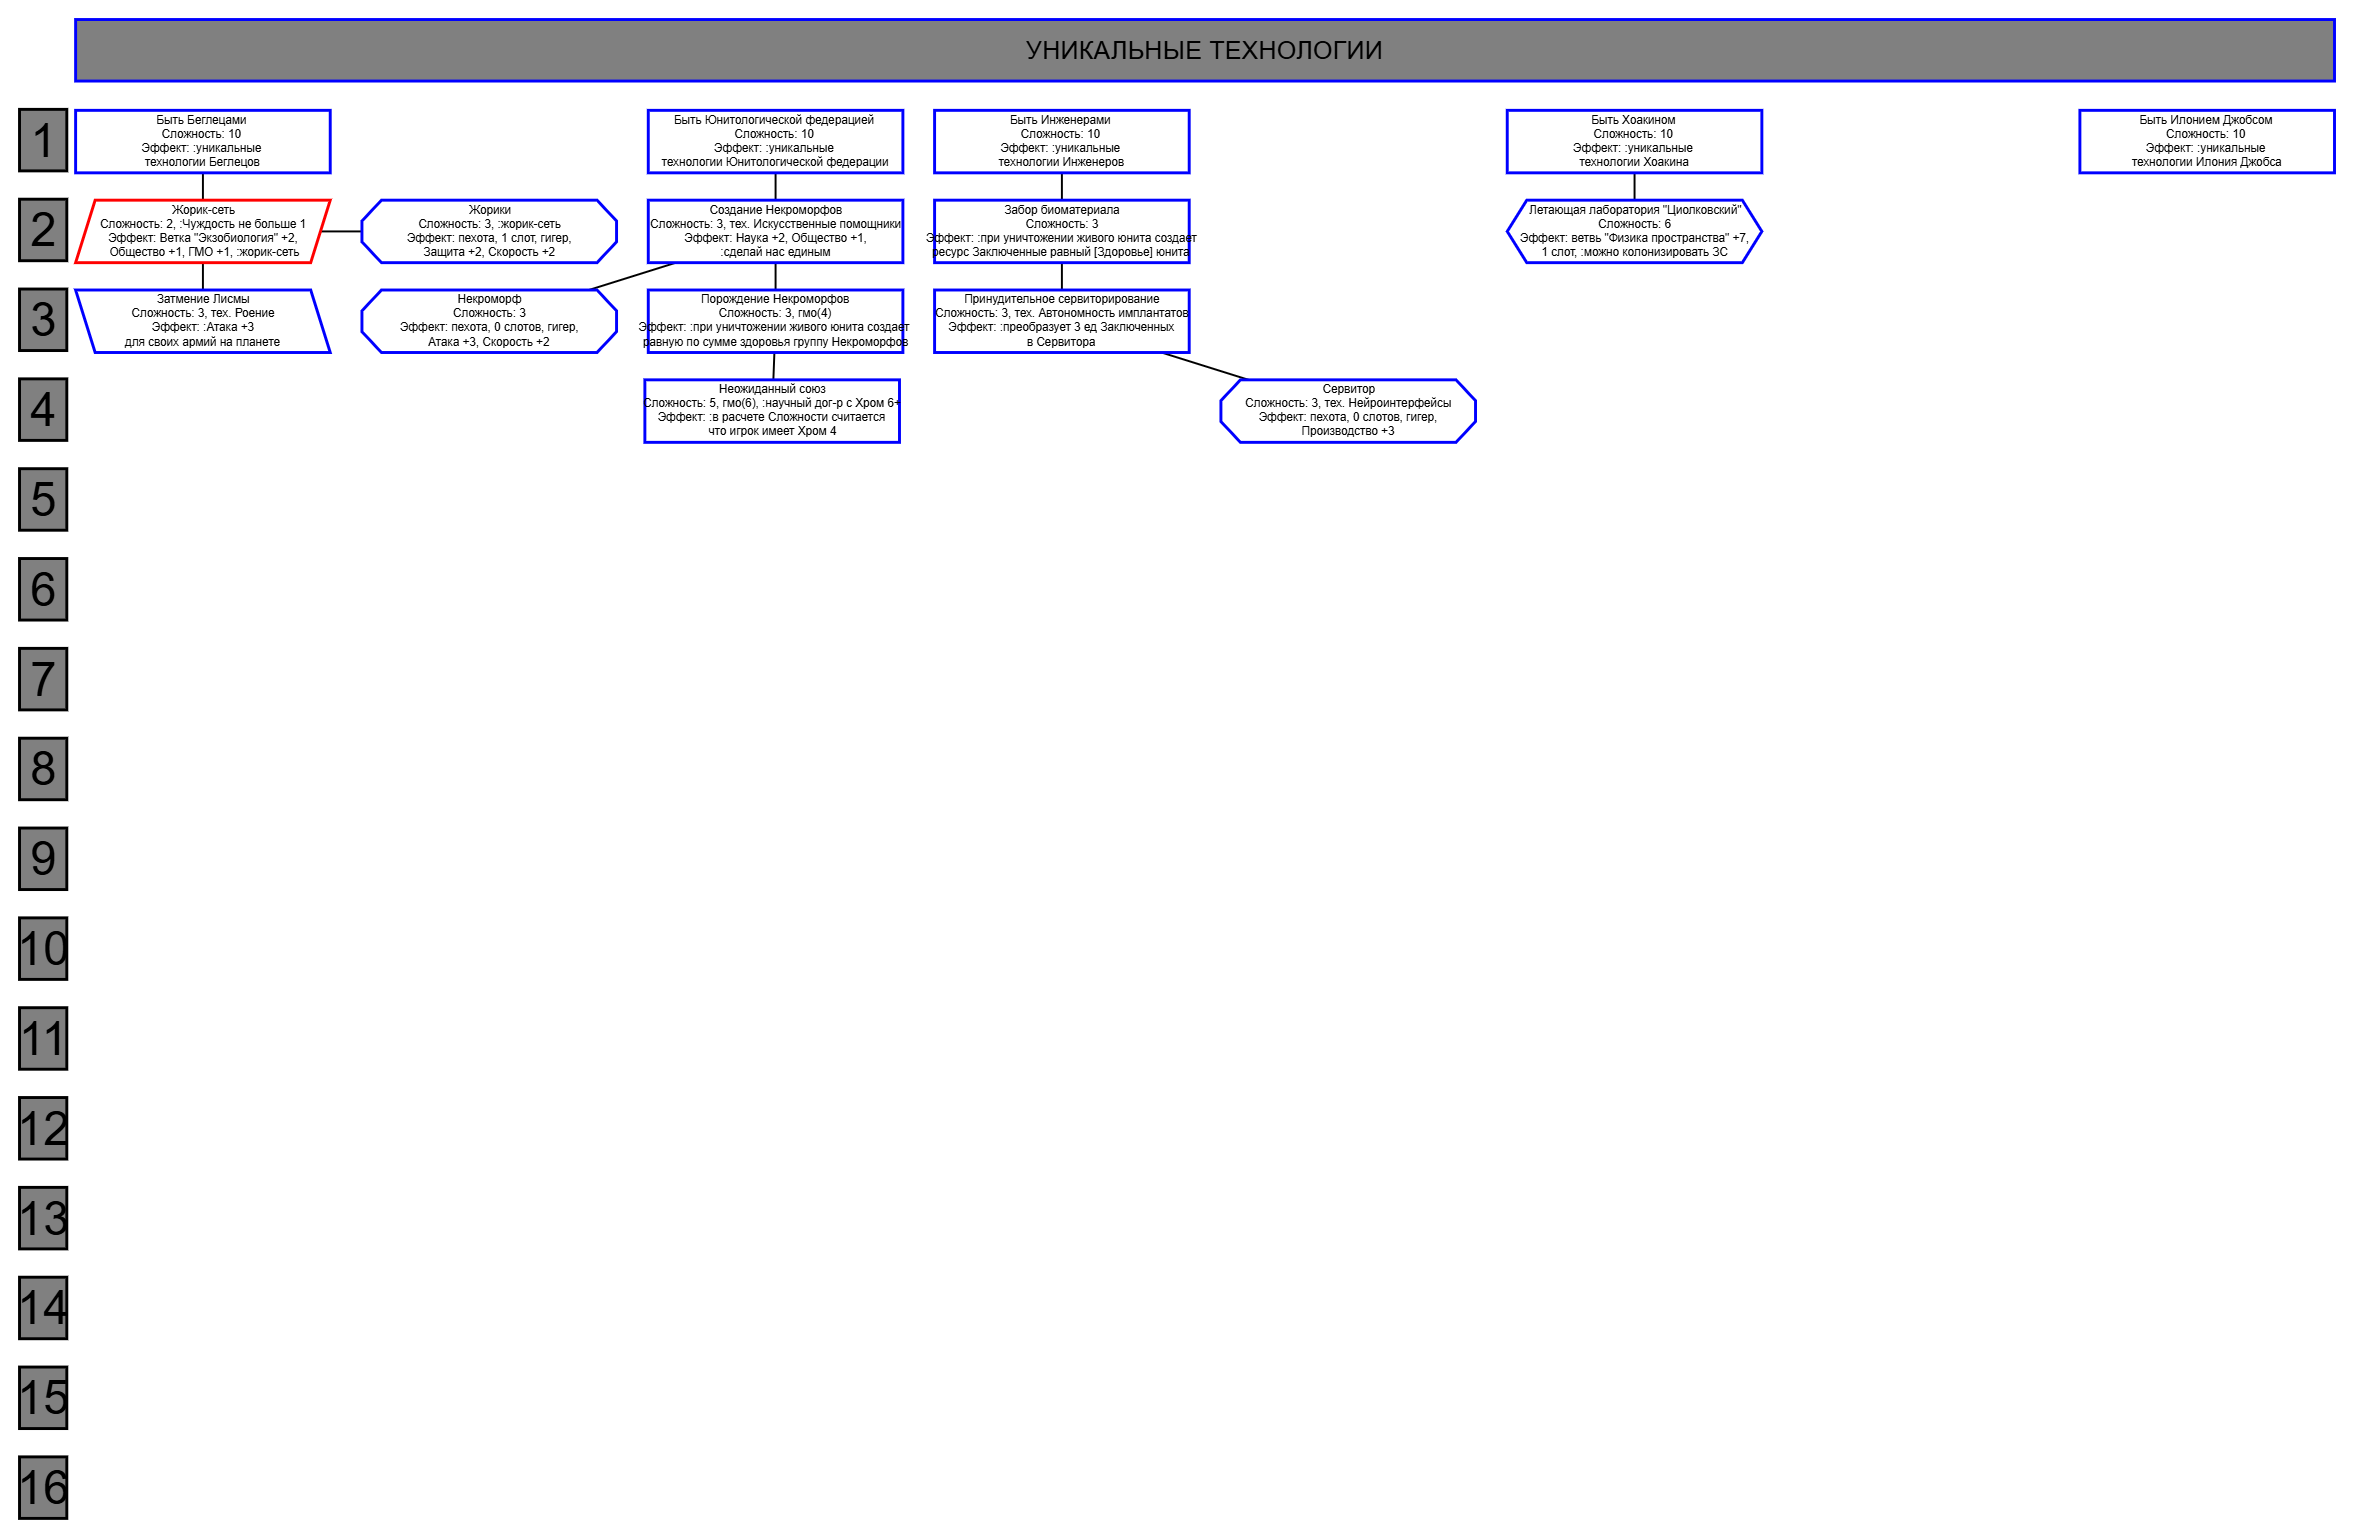The width and height of the screenshot is (2373, 1535).
Task: Click the Неожиданный союз technology box
Action: tap(772, 411)
